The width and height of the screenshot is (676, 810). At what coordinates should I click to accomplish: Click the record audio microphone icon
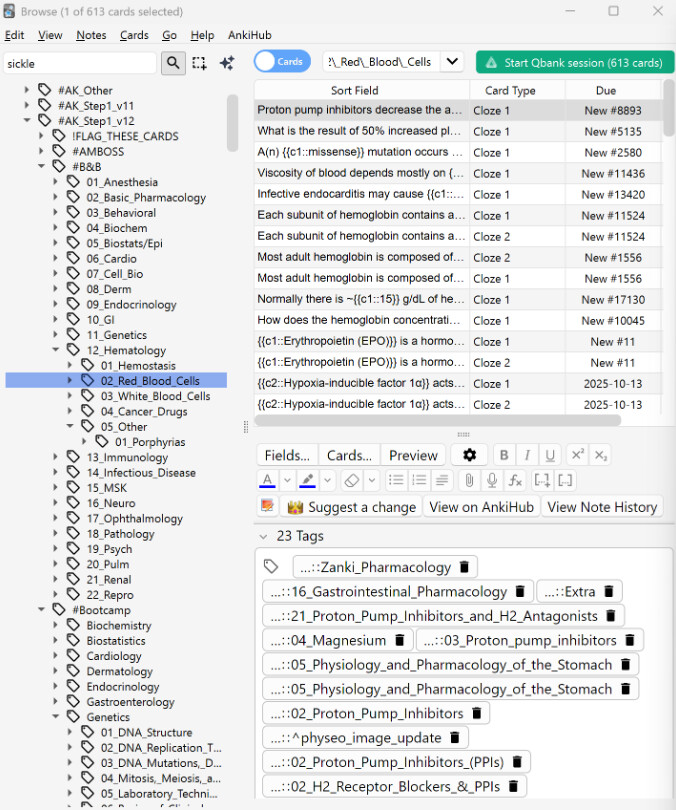pyautogui.click(x=491, y=481)
